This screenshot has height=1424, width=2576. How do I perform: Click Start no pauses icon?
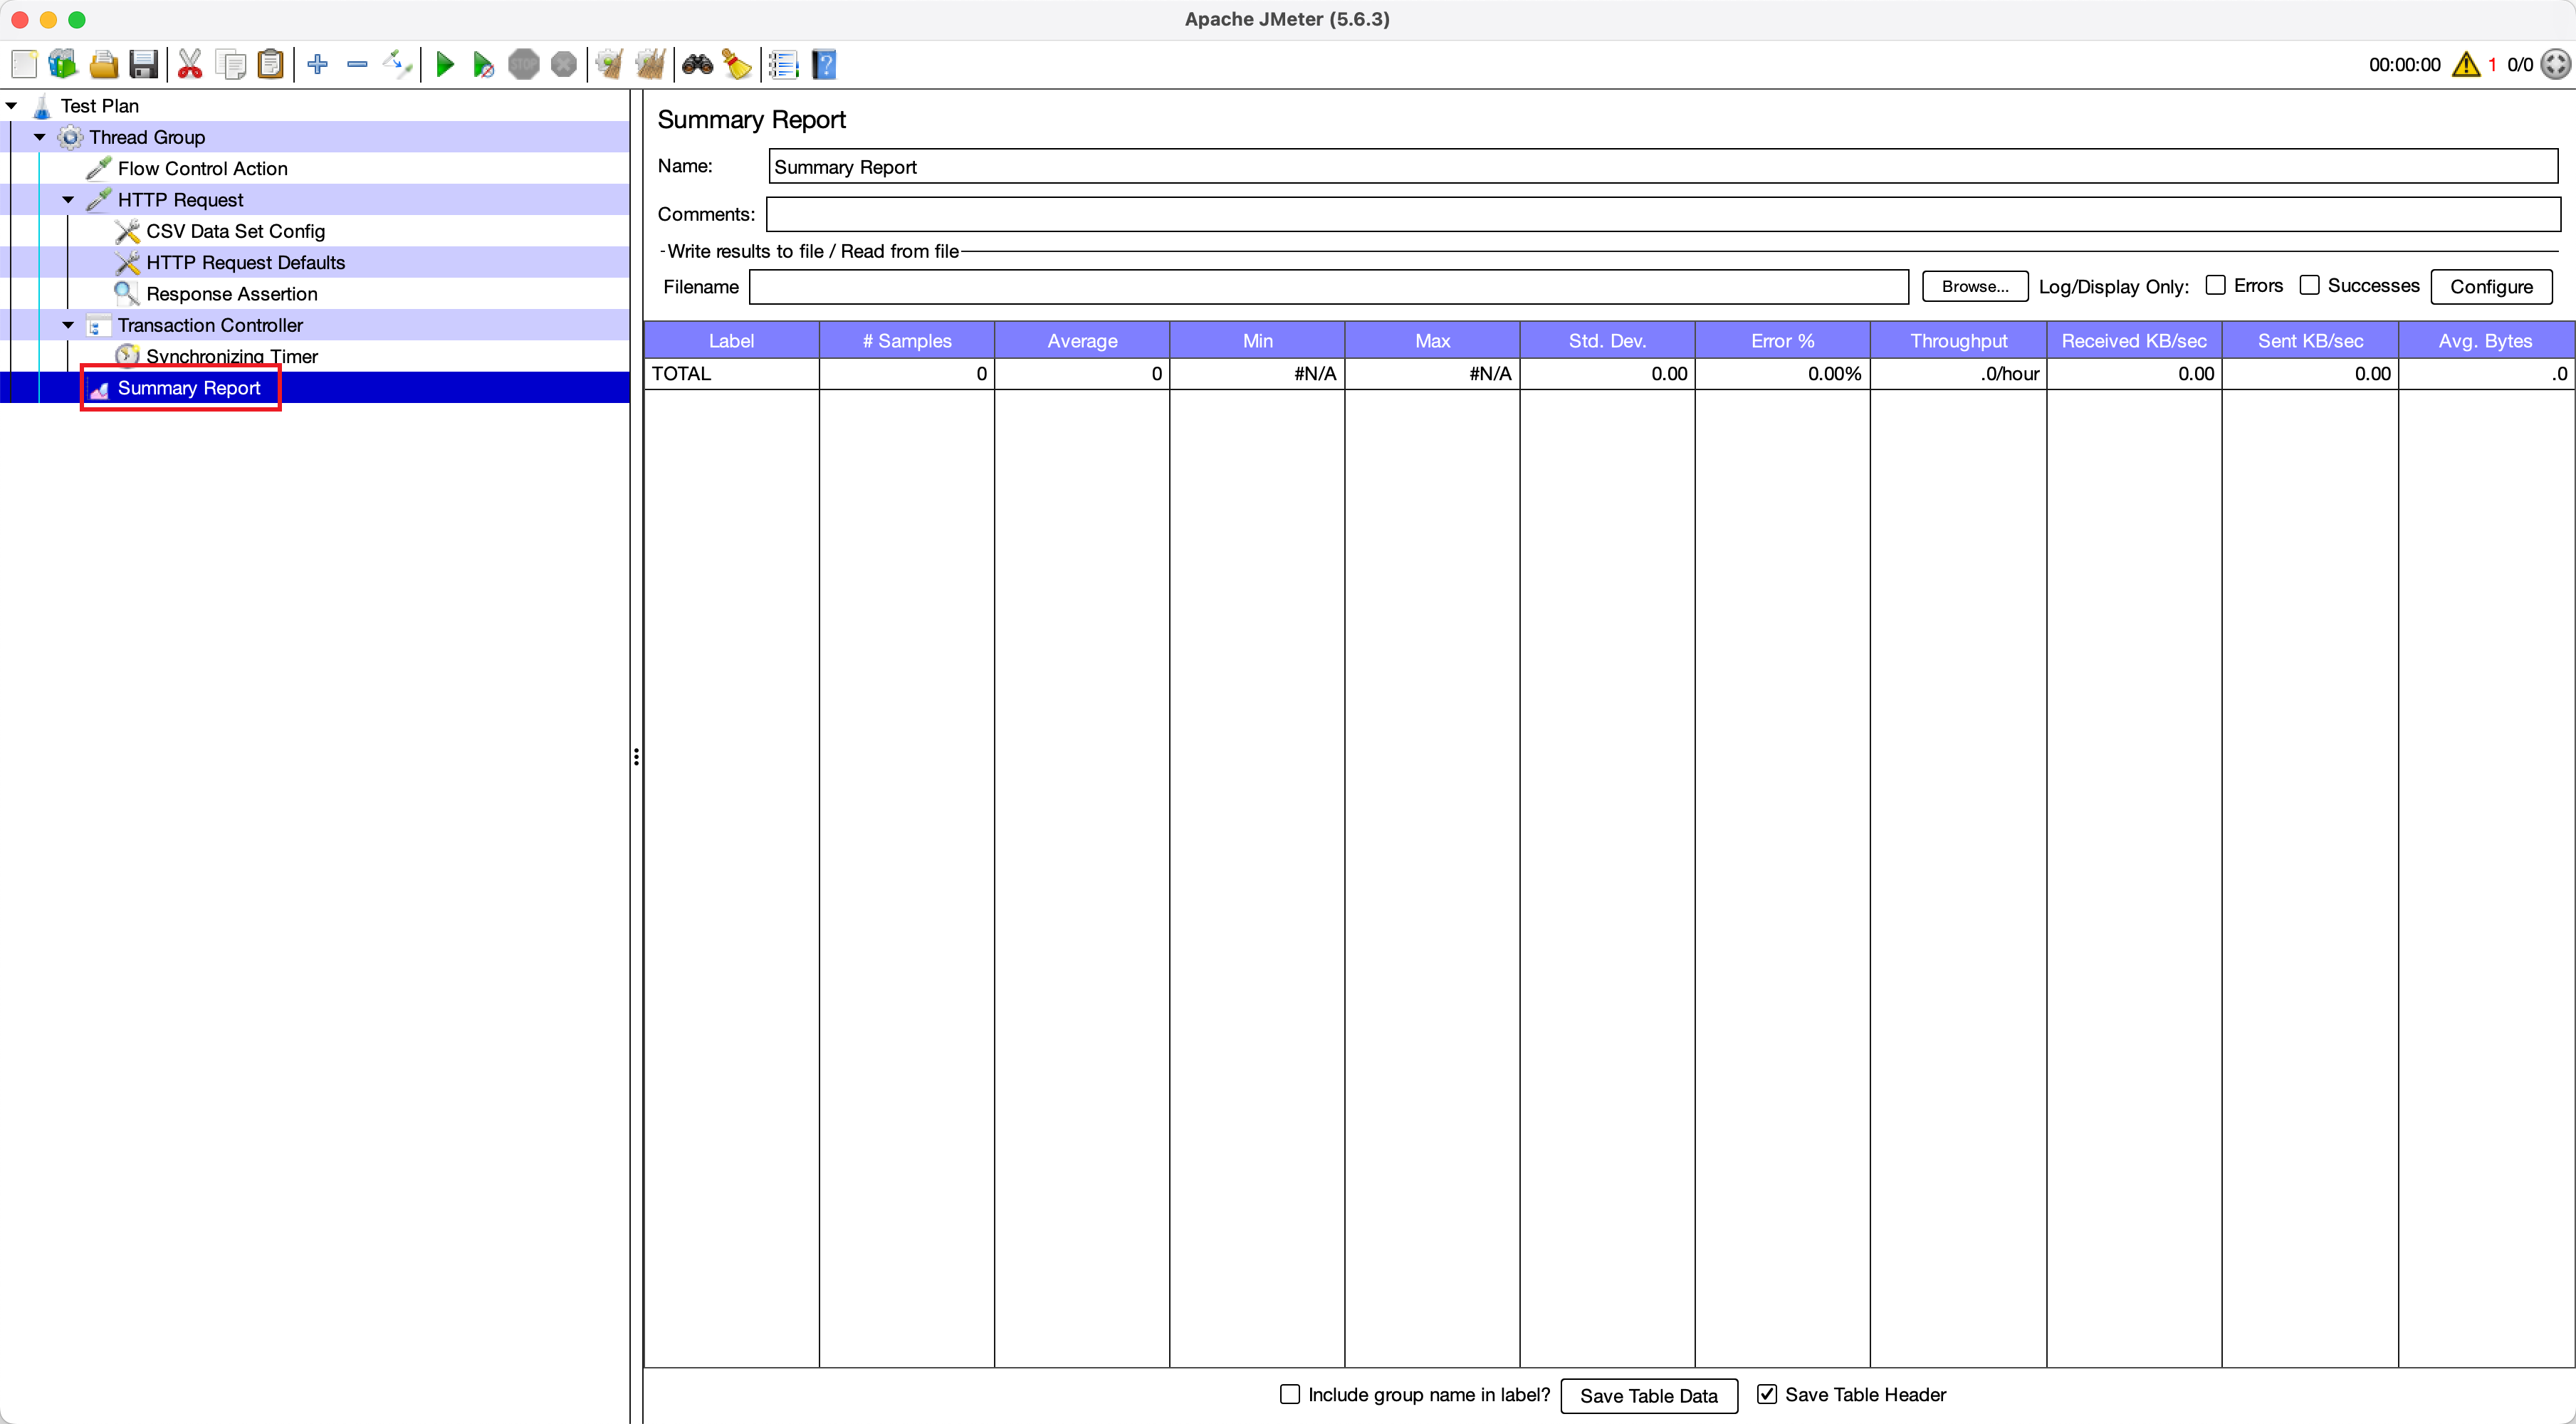[484, 65]
